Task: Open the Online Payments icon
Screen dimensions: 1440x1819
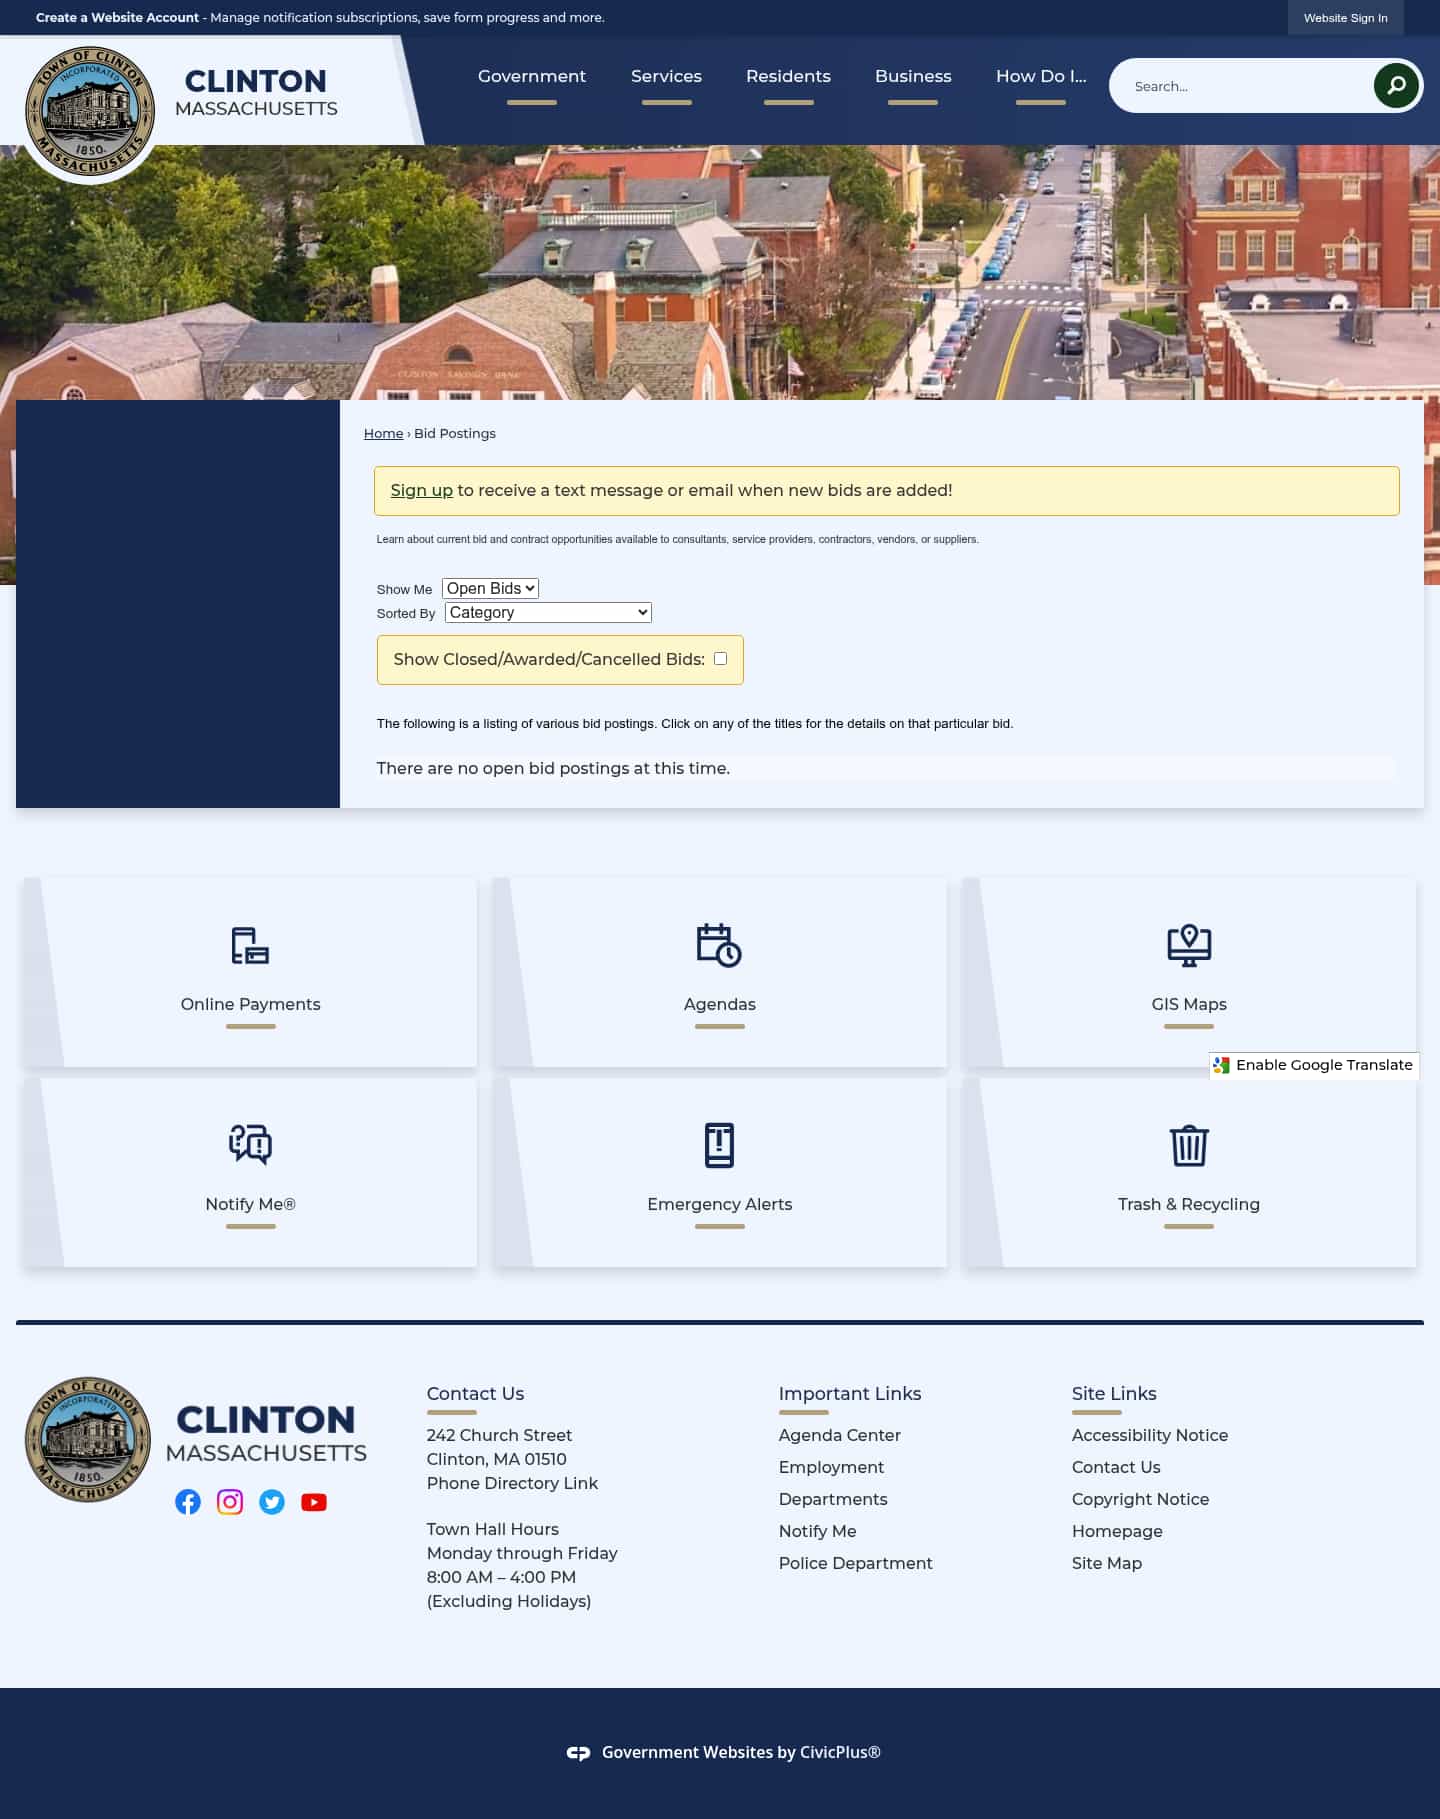Action: click(x=250, y=946)
